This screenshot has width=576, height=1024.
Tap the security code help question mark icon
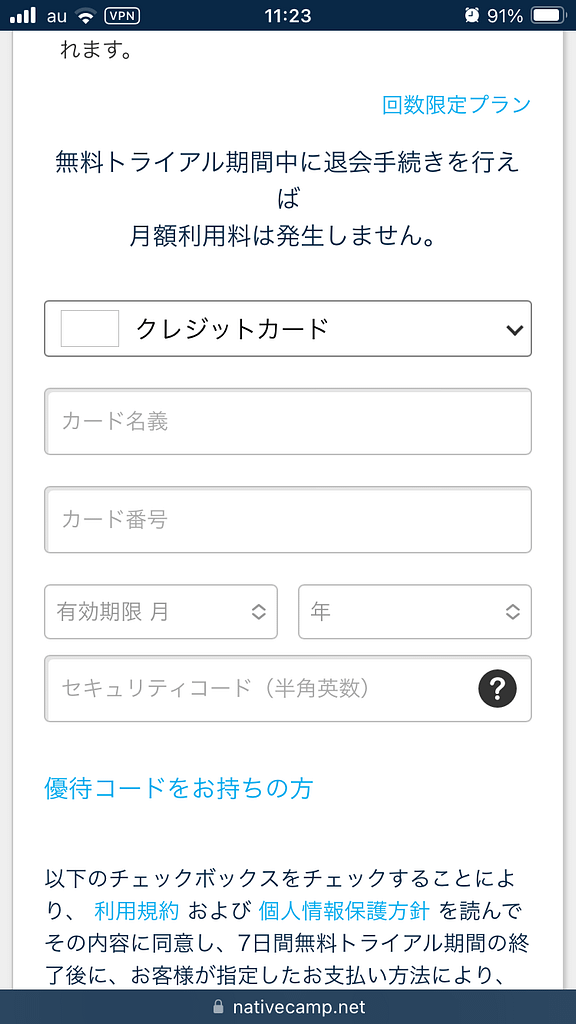tap(497, 688)
